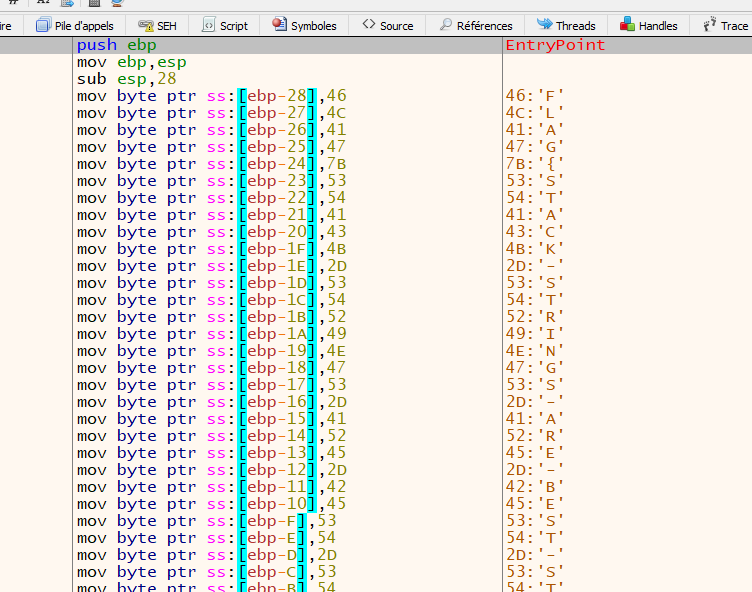Select instruction mov byte ptr ss:[ebp-1B],52
The height and width of the screenshot is (592, 752).
coord(212,317)
